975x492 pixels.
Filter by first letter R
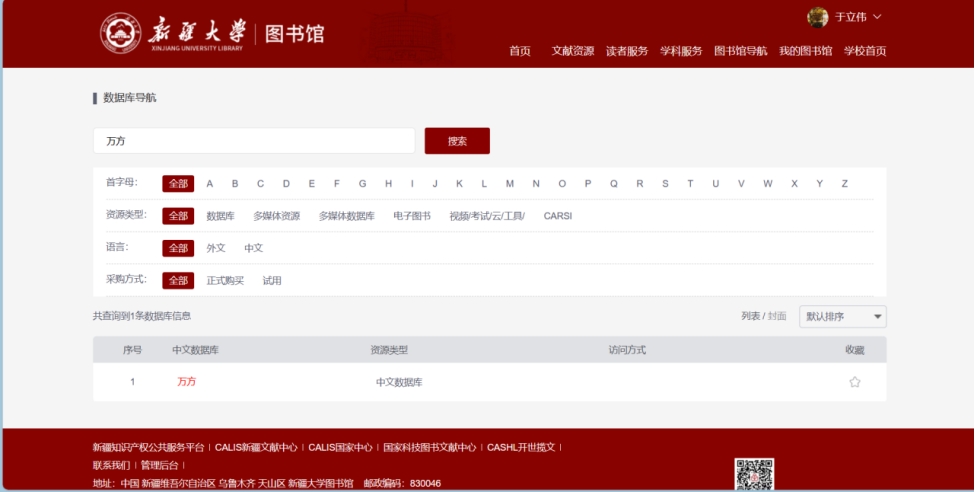(639, 183)
